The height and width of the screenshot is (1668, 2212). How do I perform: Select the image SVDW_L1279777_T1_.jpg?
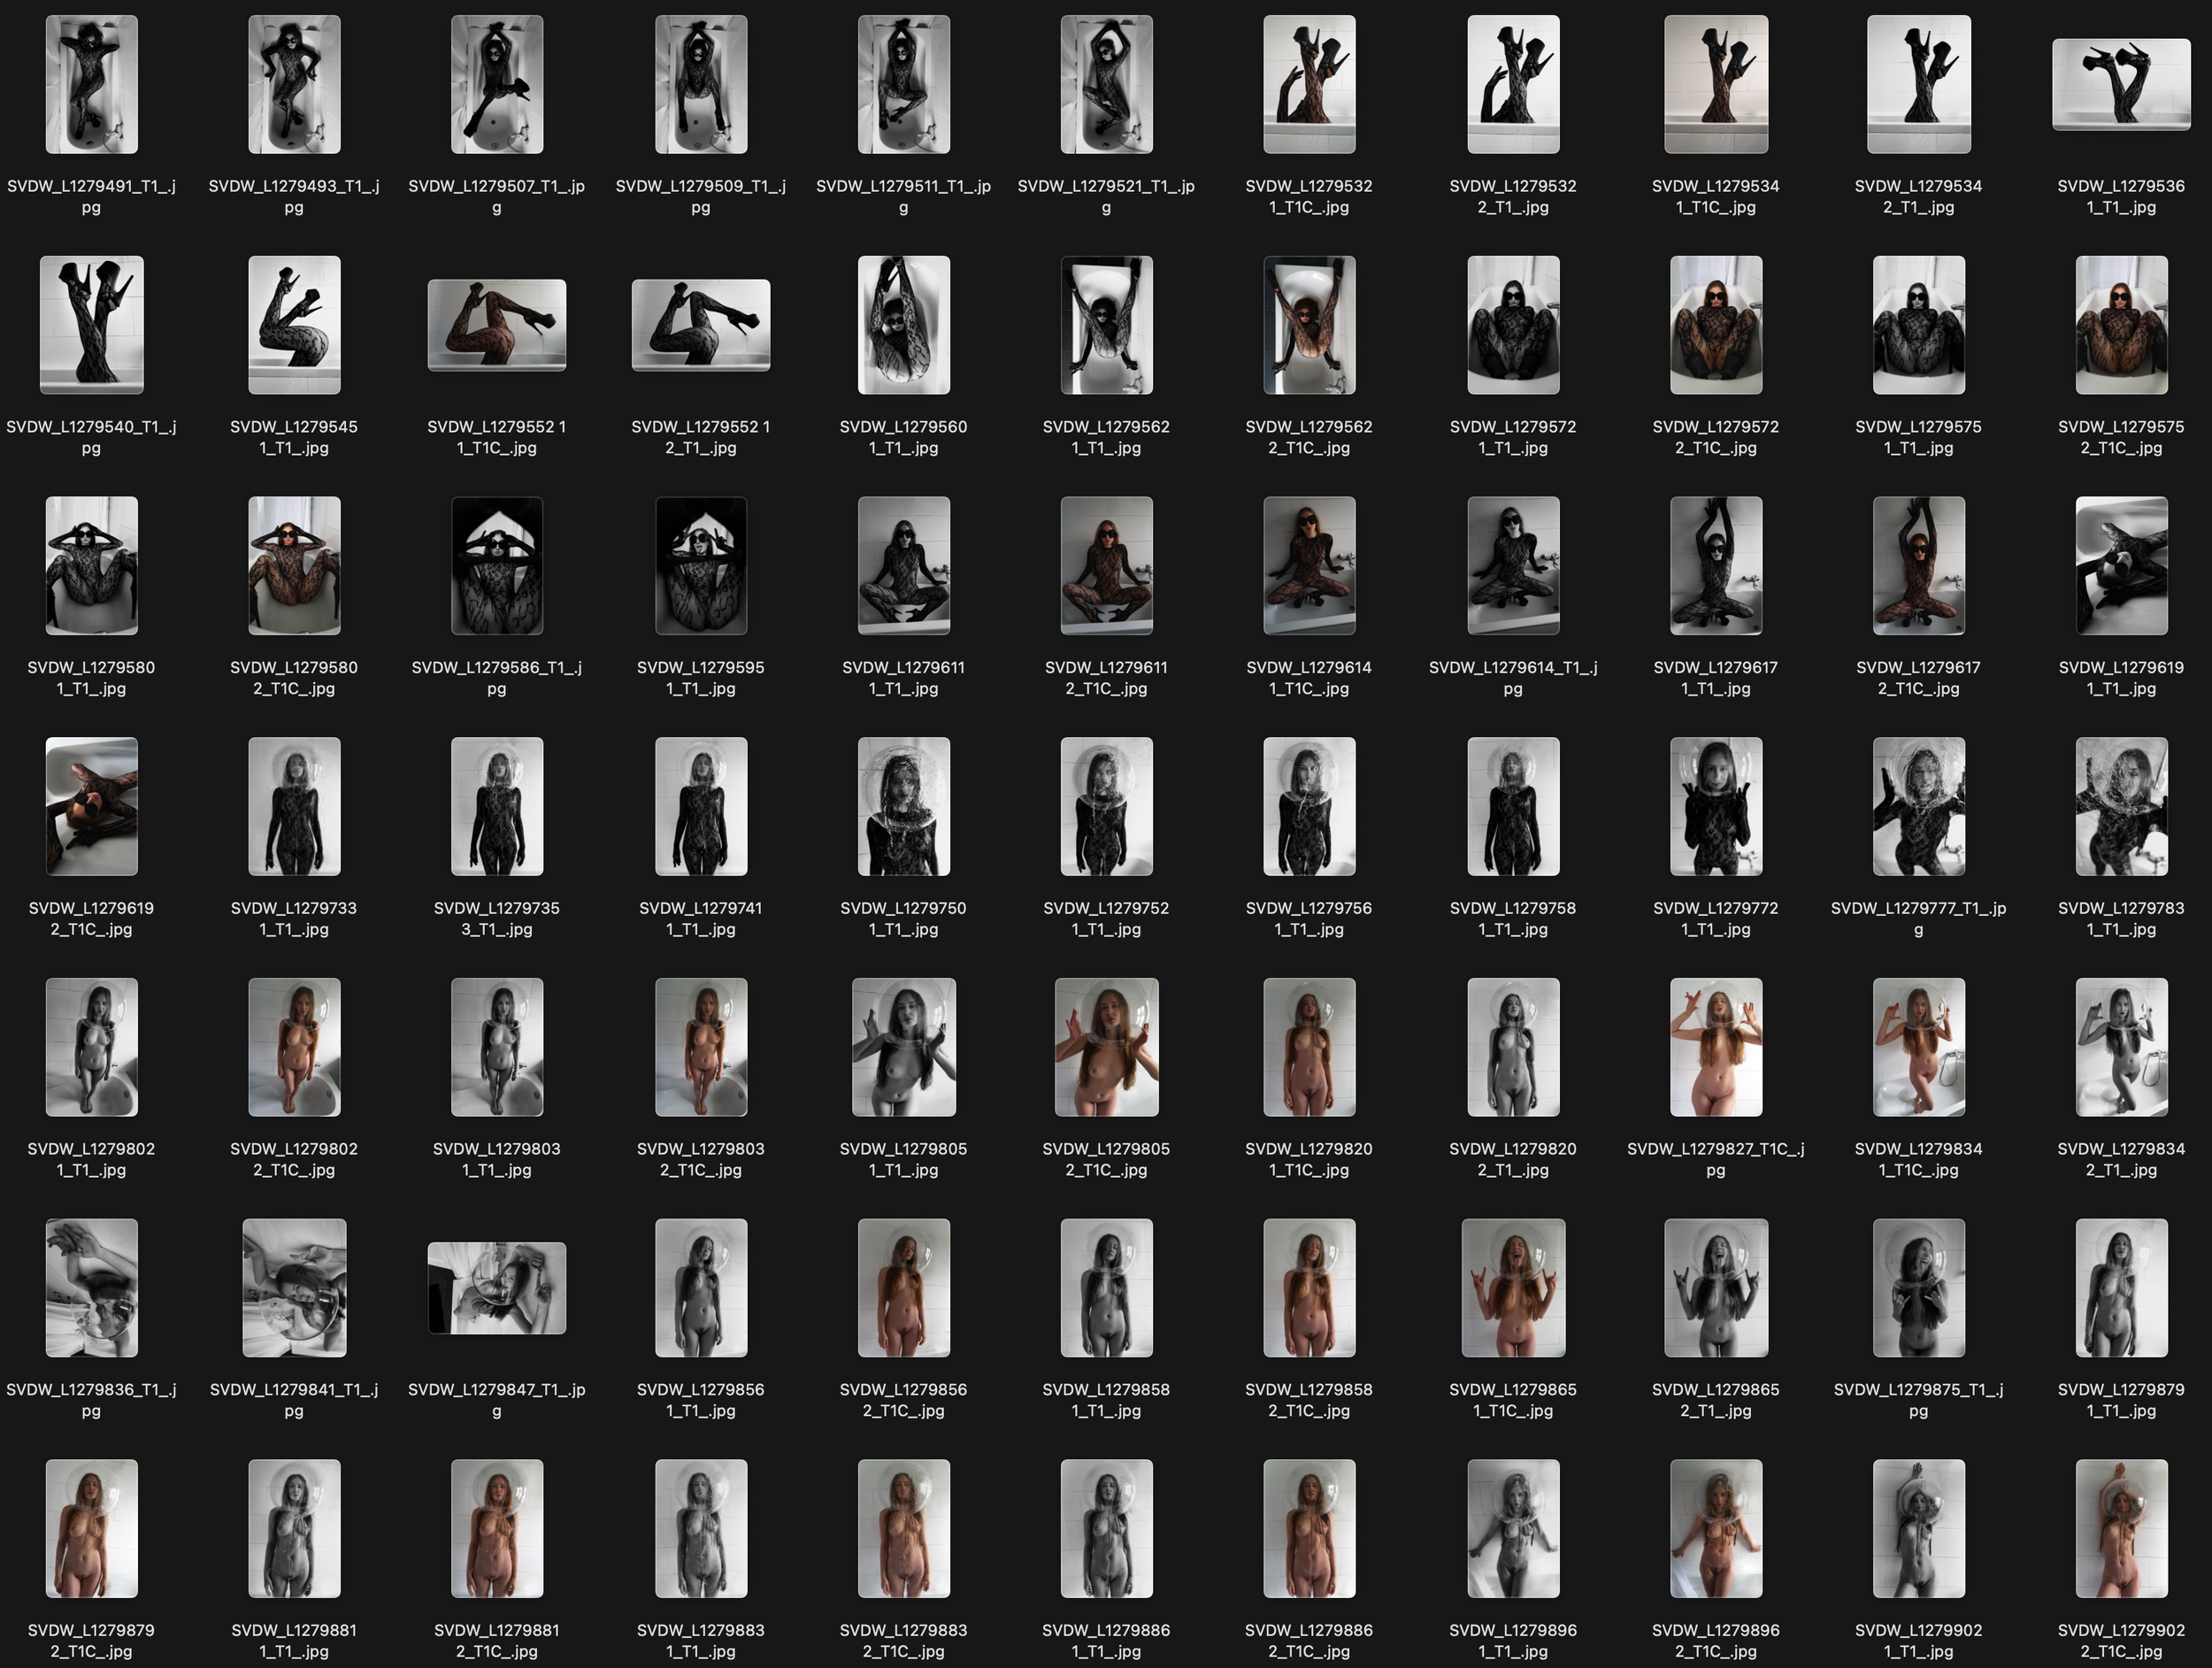click(1918, 807)
